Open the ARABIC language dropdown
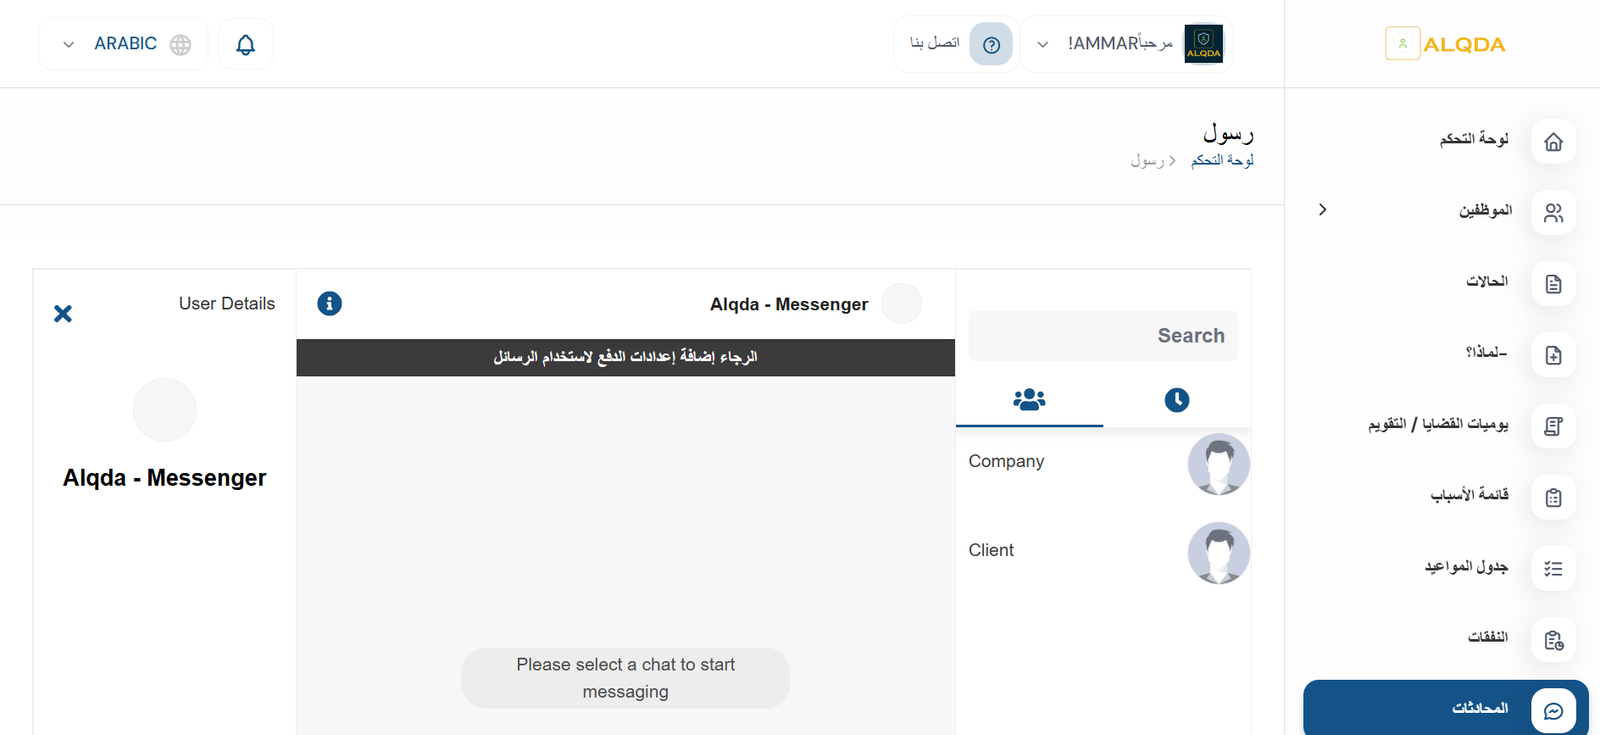The width and height of the screenshot is (1600, 735). (x=123, y=44)
